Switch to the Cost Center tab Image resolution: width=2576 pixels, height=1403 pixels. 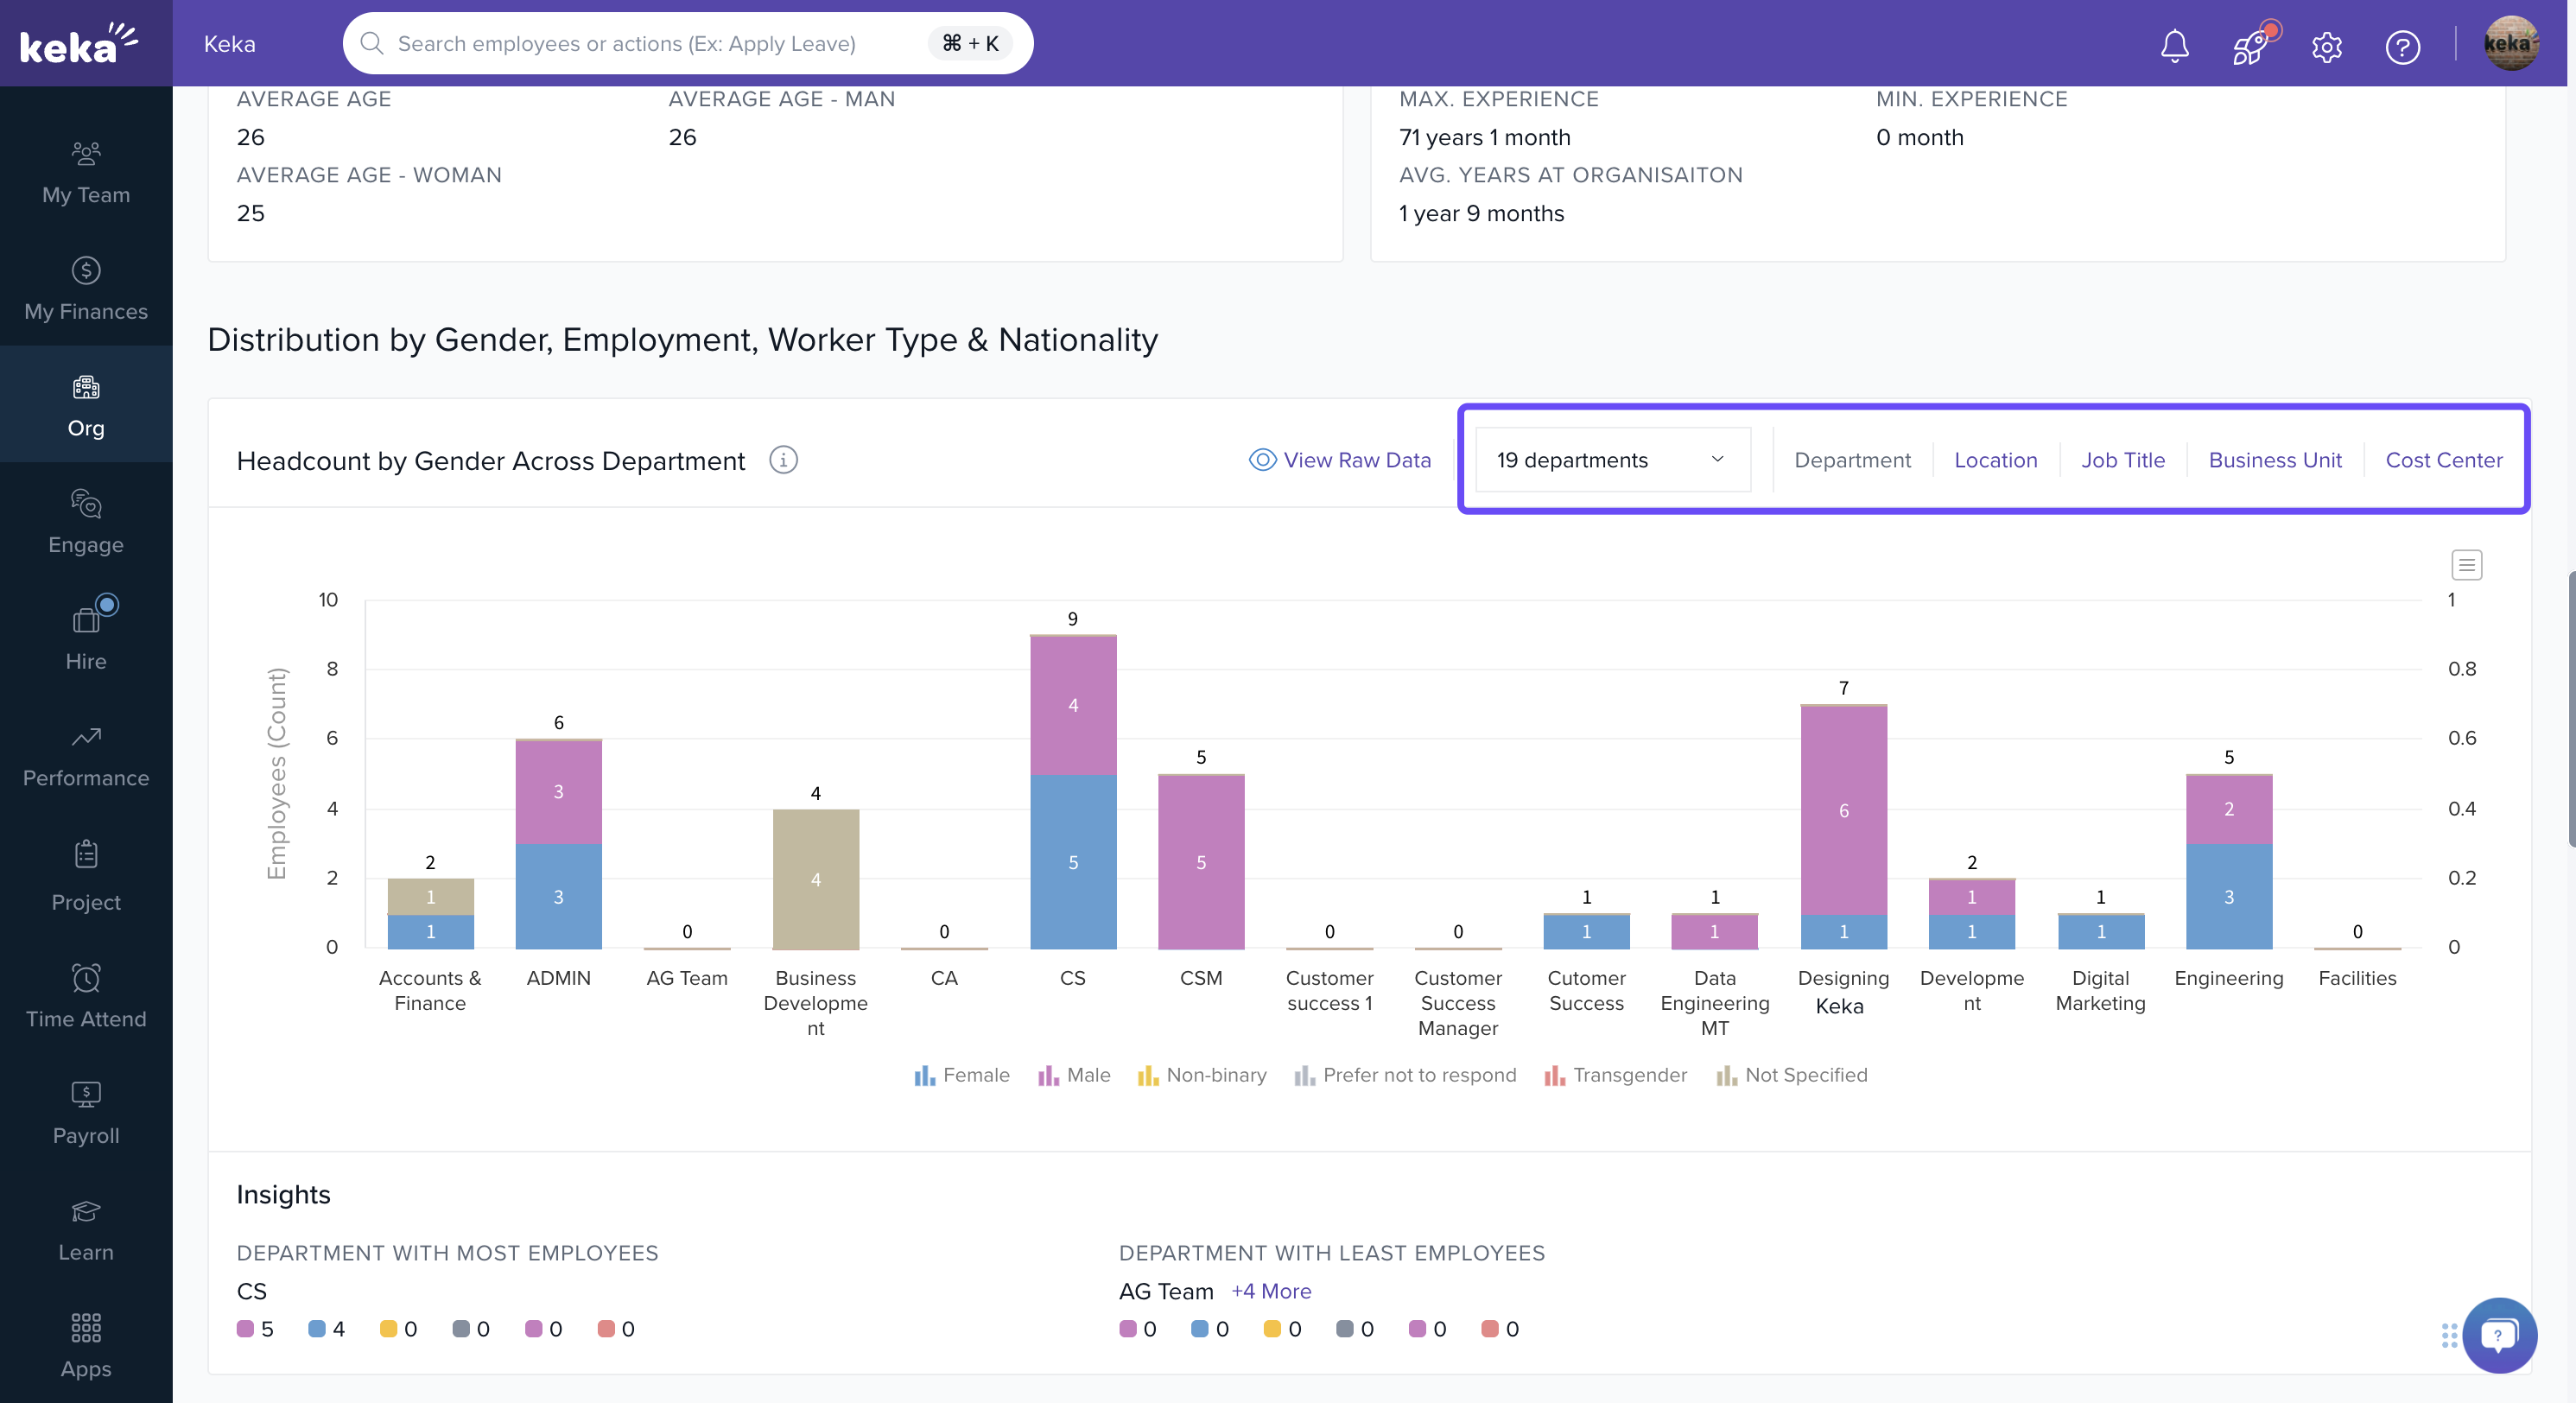click(x=2443, y=460)
